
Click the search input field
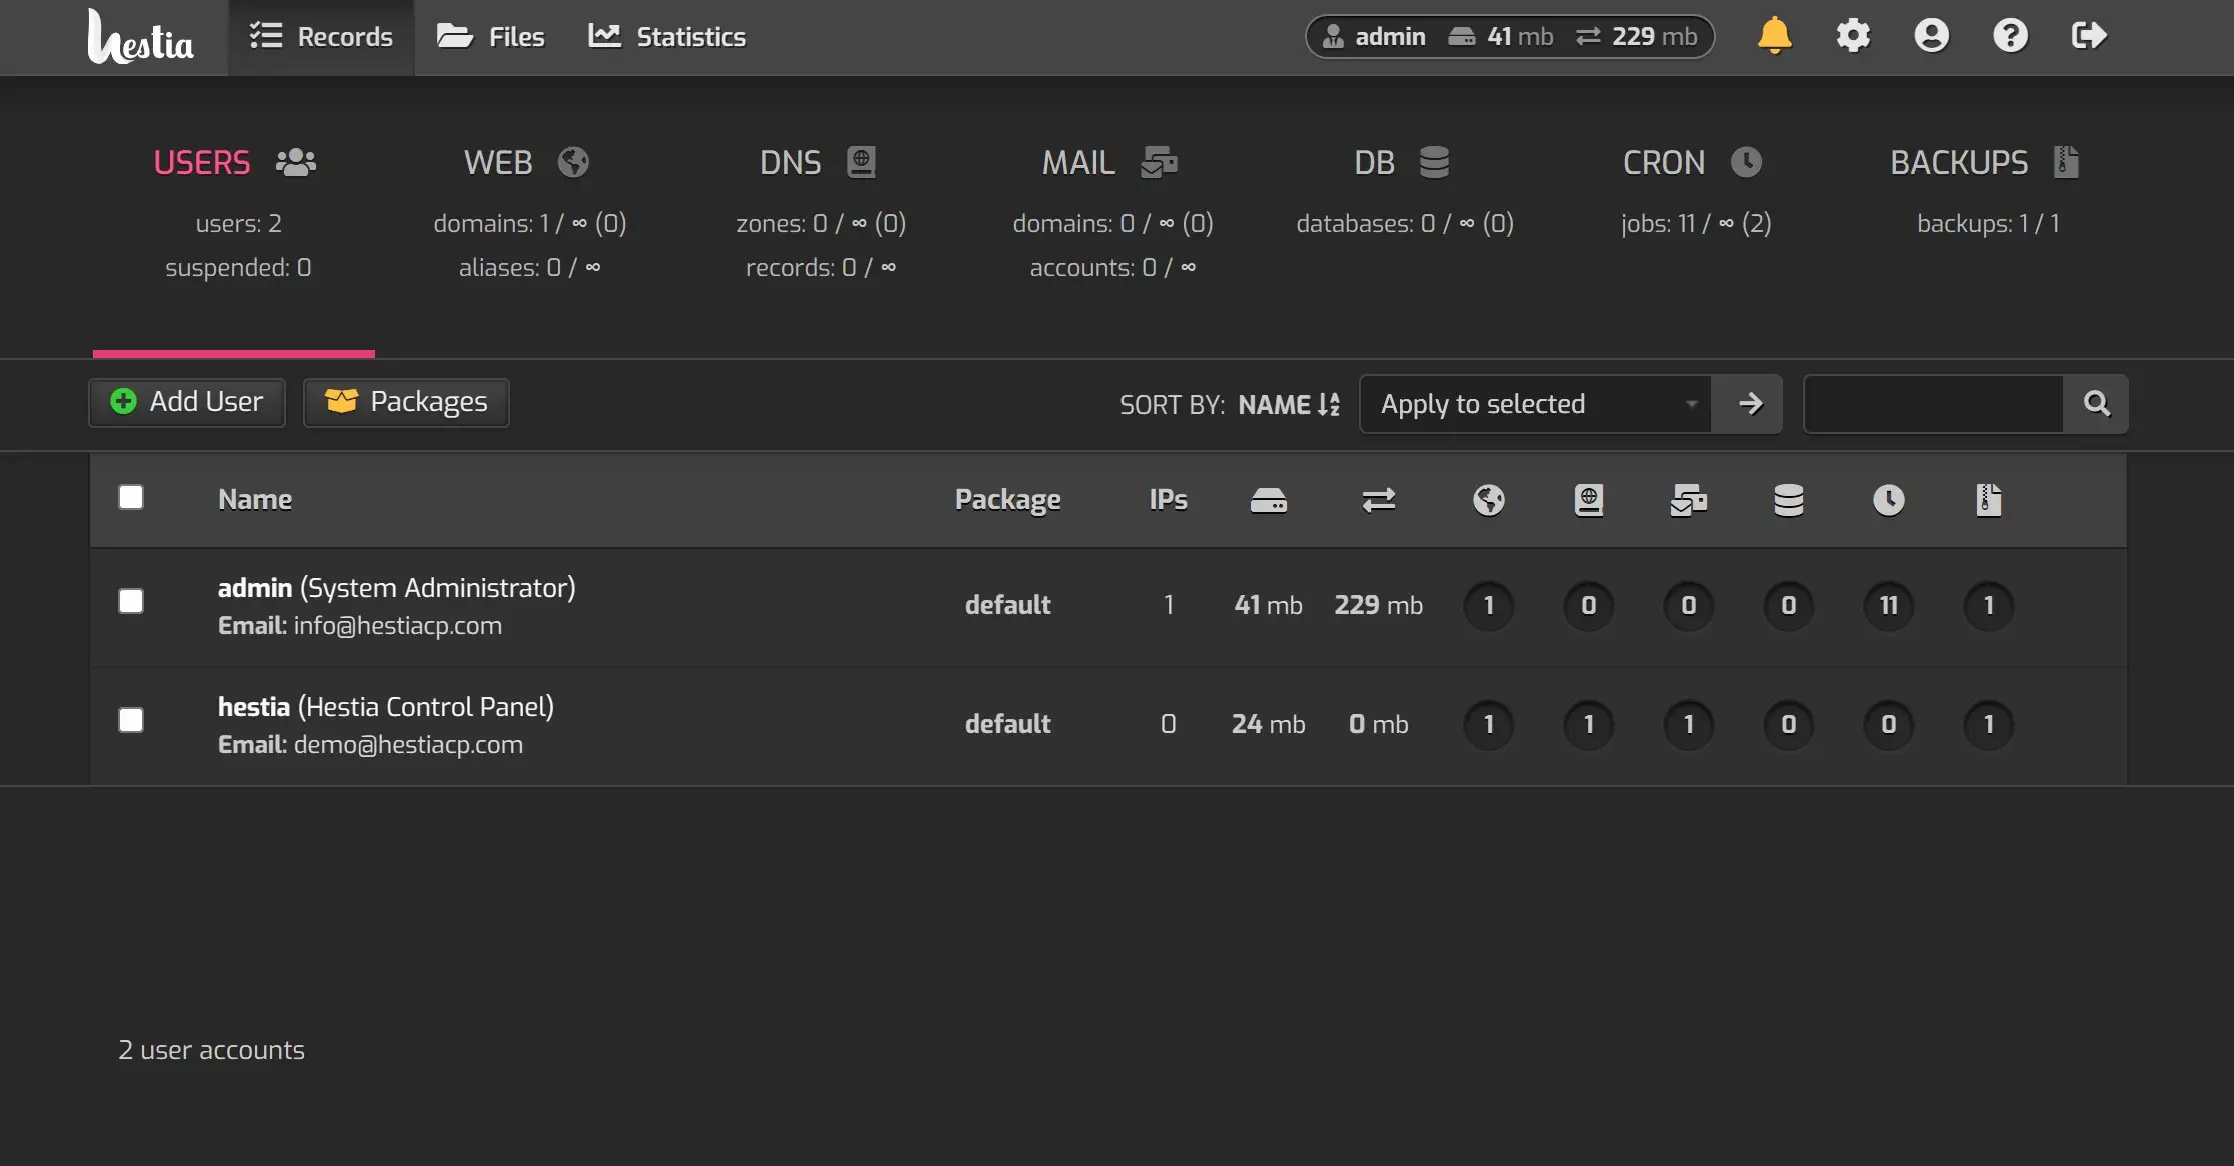1933,400
